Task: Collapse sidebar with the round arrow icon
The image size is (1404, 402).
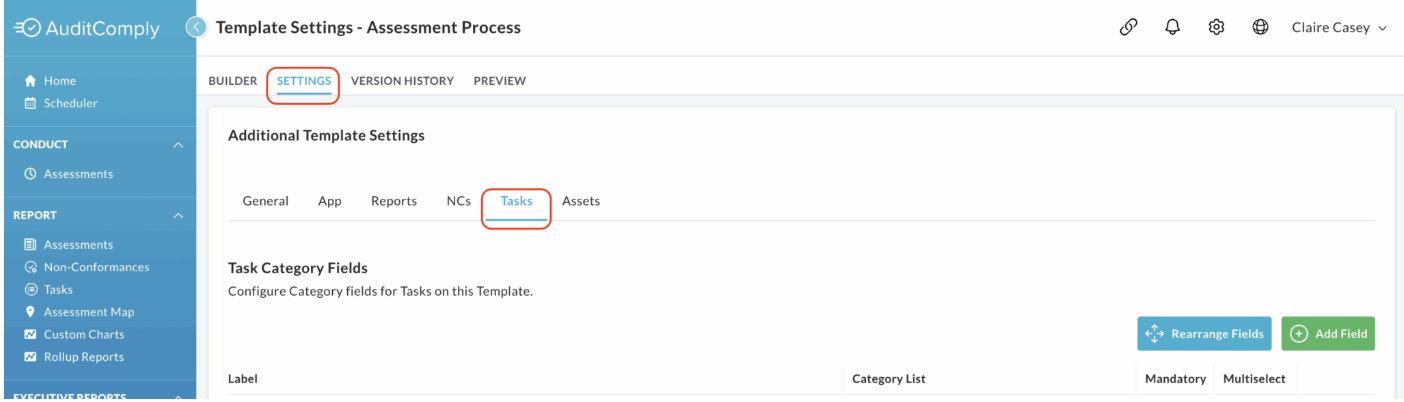Action: pos(197,28)
